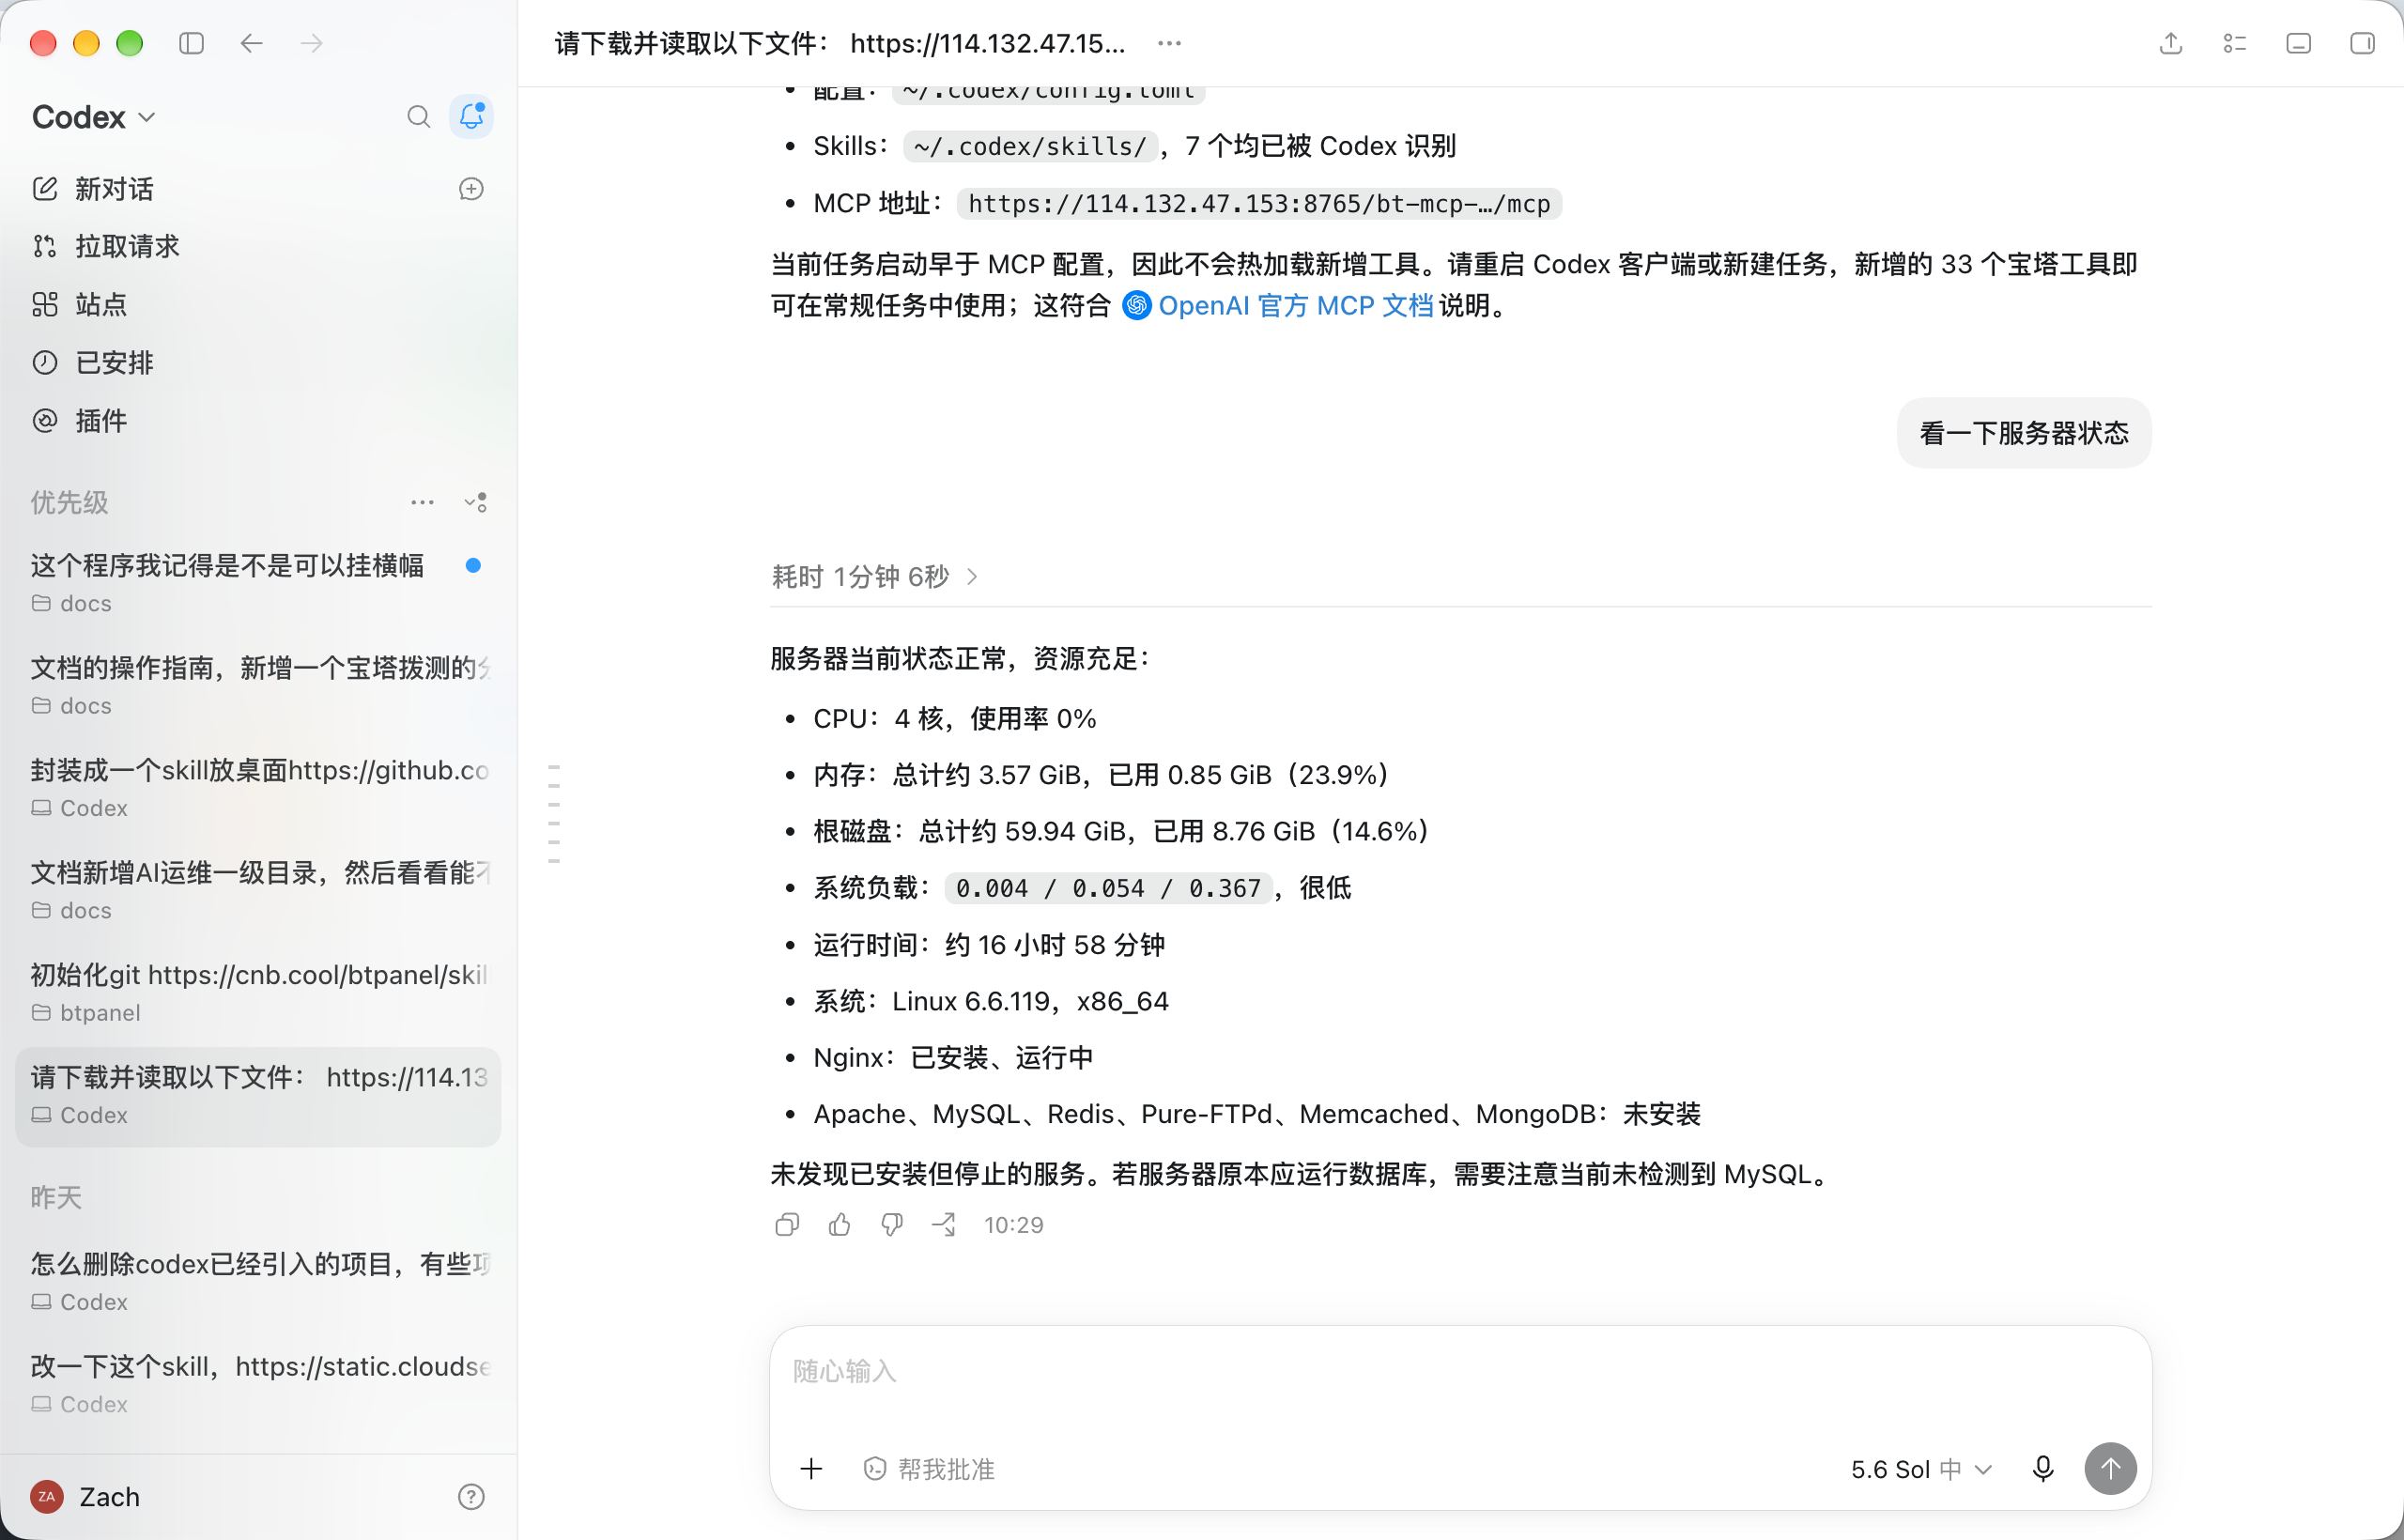Copy the server status response
This screenshot has height=1540, width=2404.
(x=787, y=1225)
